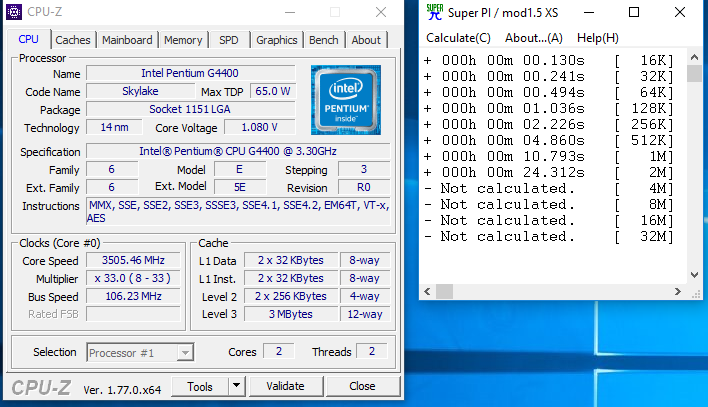Expand the Tools dropdown arrow

click(x=237, y=386)
